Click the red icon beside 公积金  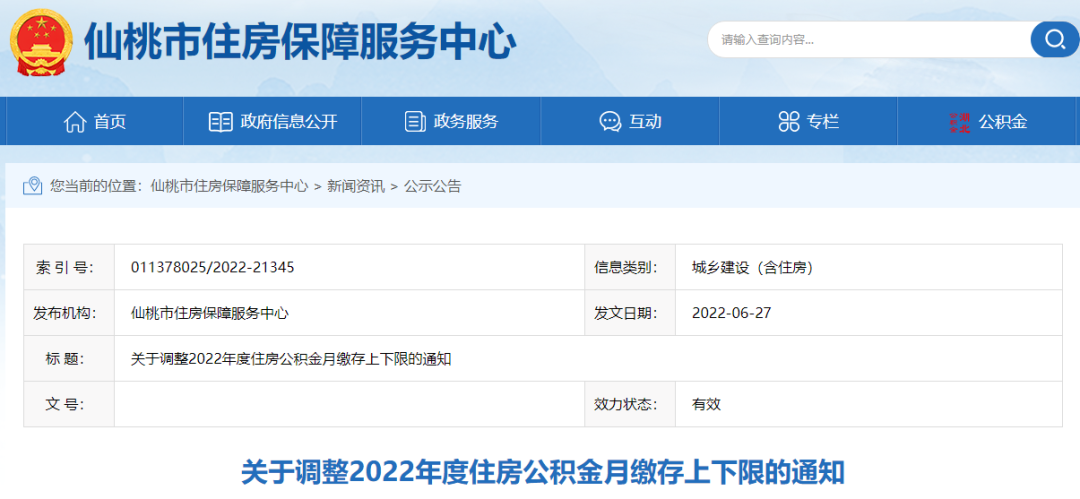point(959,122)
